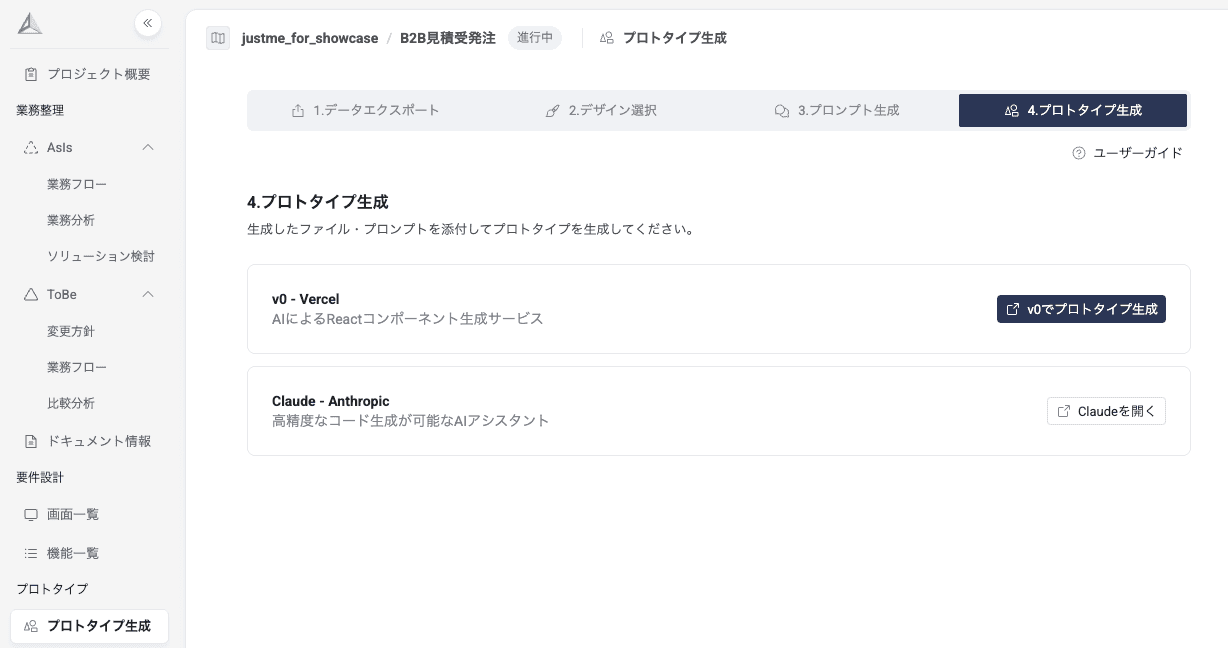
Task: Click the 機能一覧 feature list icon
Action: coord(31,553)
